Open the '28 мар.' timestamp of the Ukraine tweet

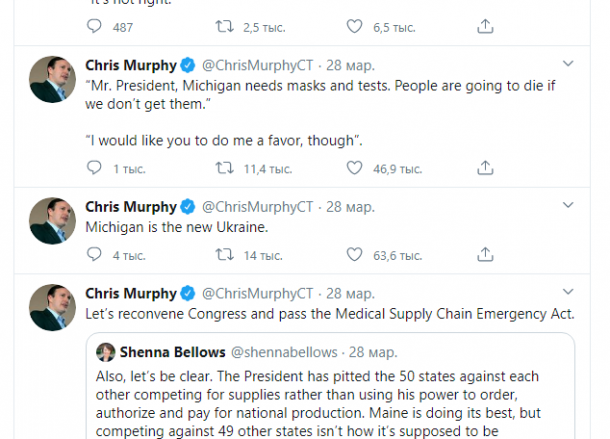[x=350, y=207]
